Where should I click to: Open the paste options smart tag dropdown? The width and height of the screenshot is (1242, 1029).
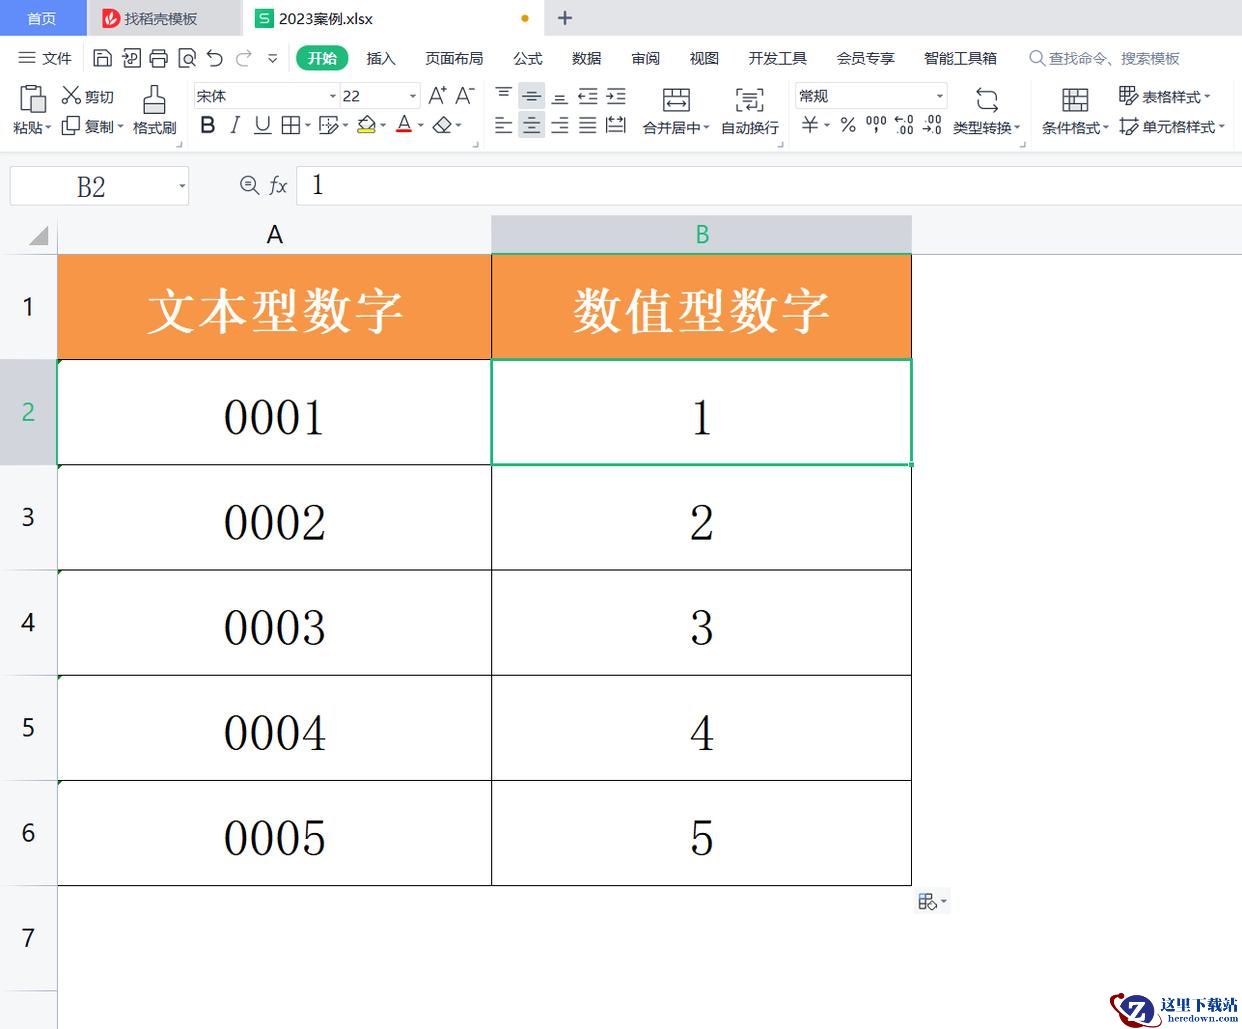click(x=931, y=901)
